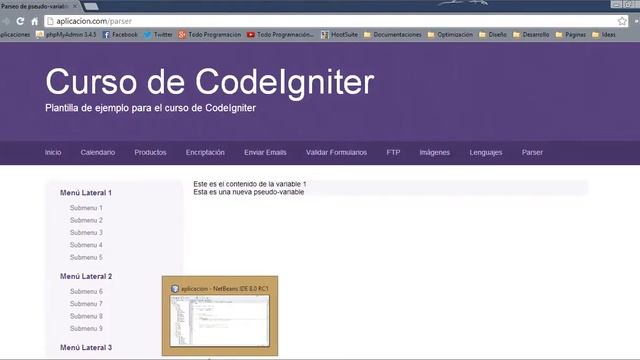Click Menú Lateral 2 heading
Image resolution: width=640 pixels, height=360 pixels.
tap(86, 276)
